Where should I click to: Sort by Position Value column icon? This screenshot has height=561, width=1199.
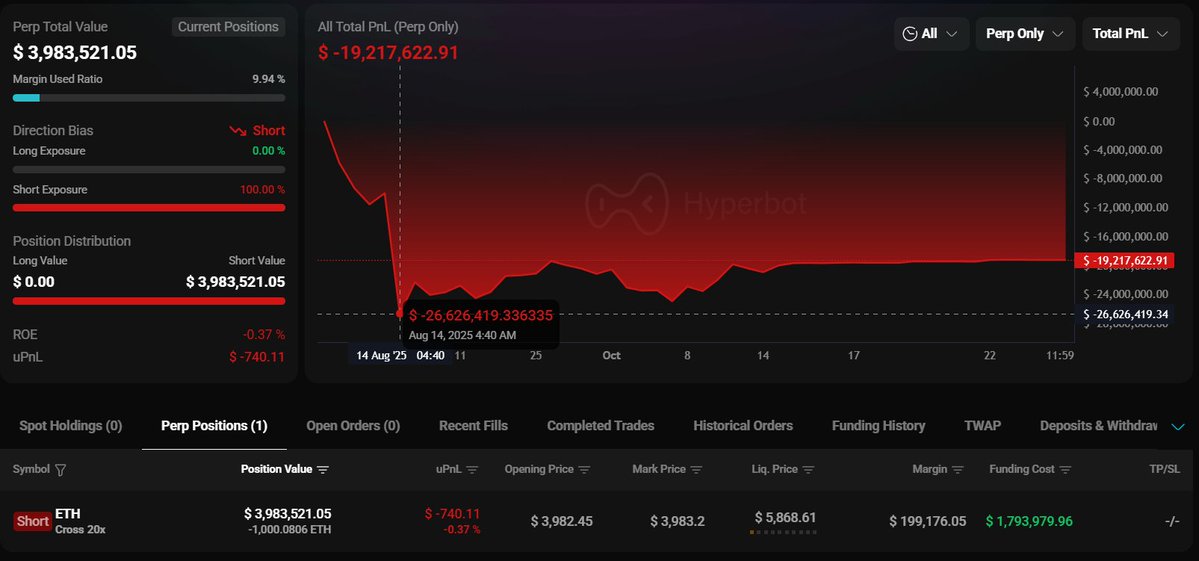[x=322, y=470]
